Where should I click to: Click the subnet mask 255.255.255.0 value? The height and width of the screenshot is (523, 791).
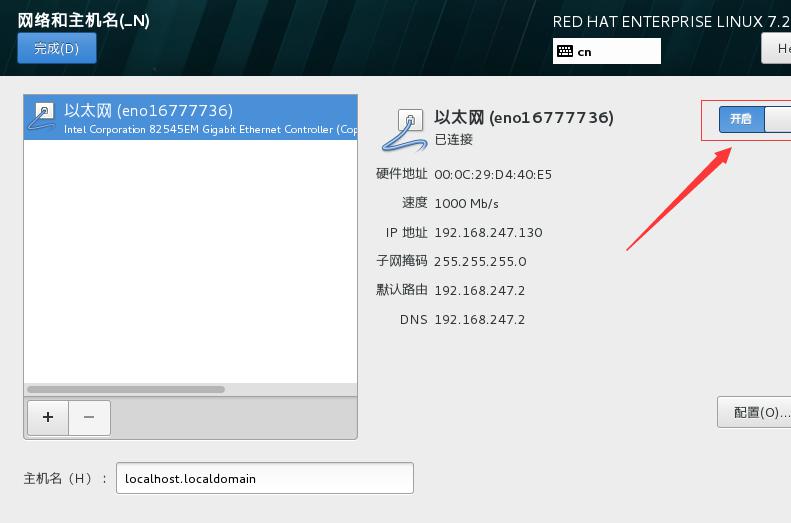[480, 261]
